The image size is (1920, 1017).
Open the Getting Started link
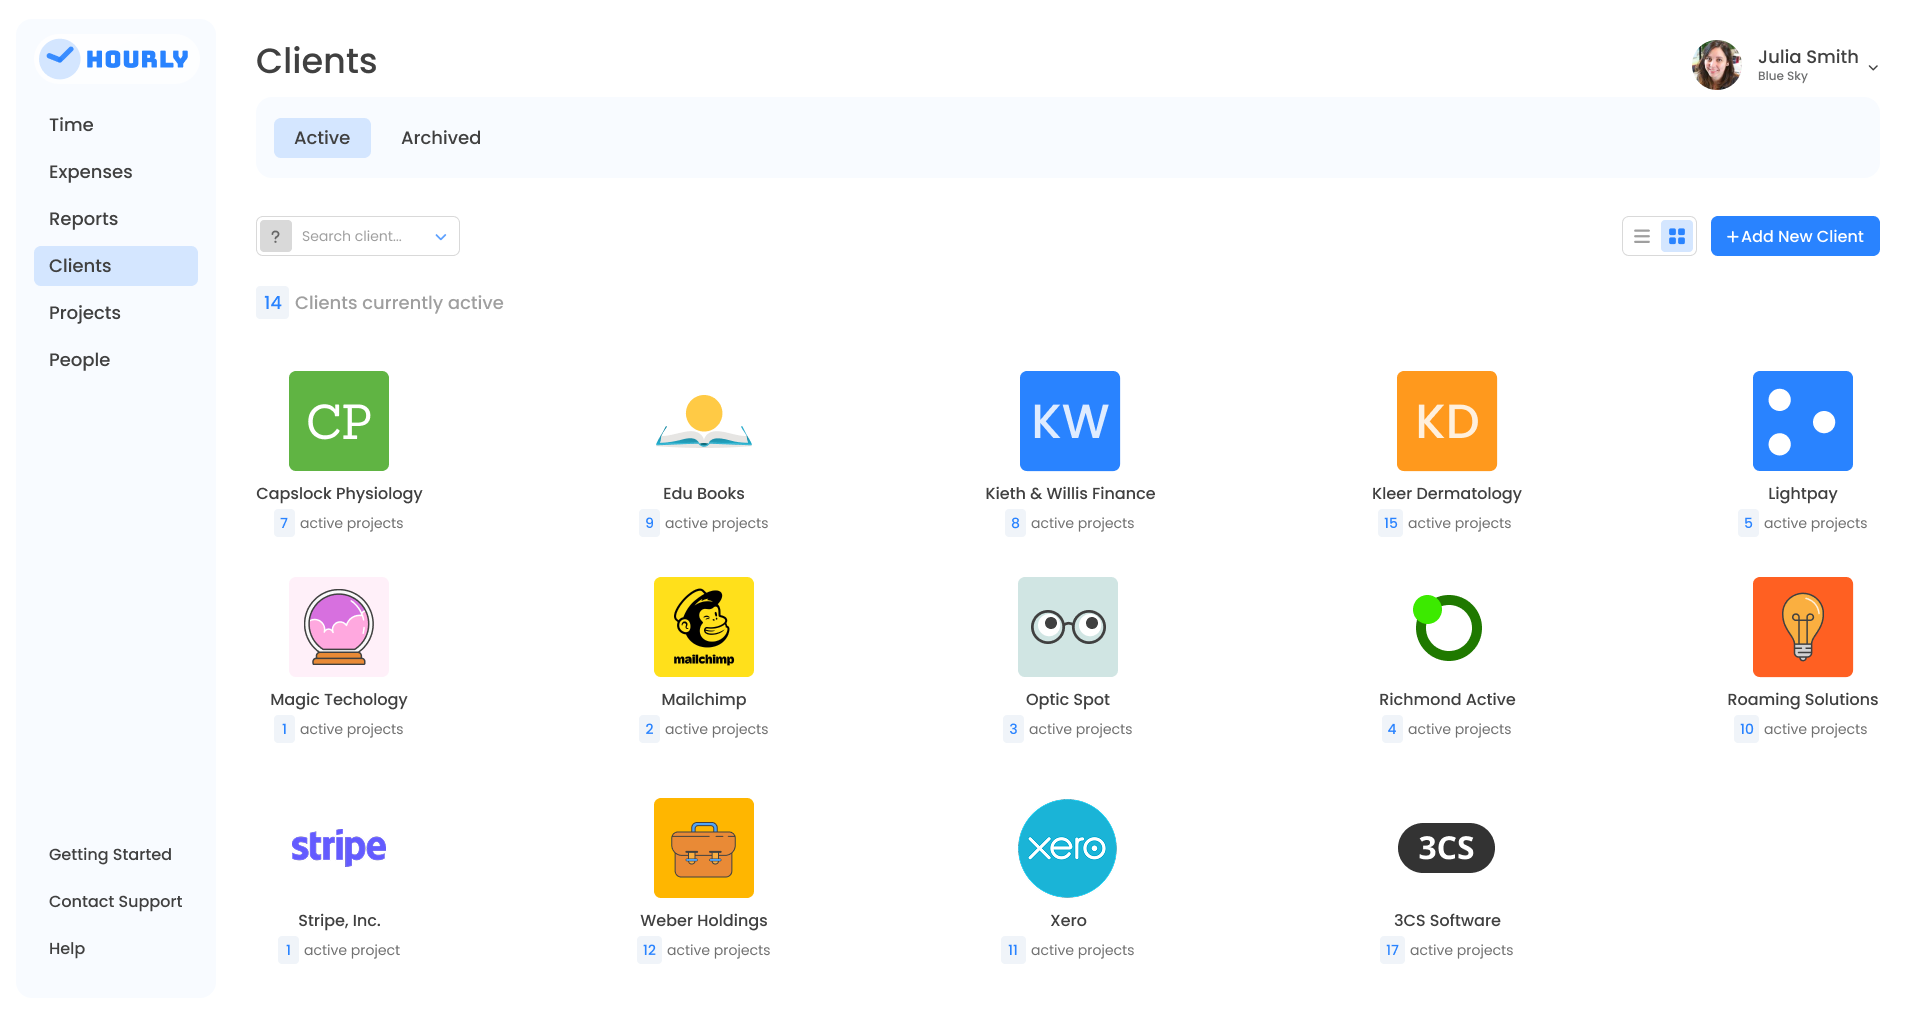click(110, 855)
